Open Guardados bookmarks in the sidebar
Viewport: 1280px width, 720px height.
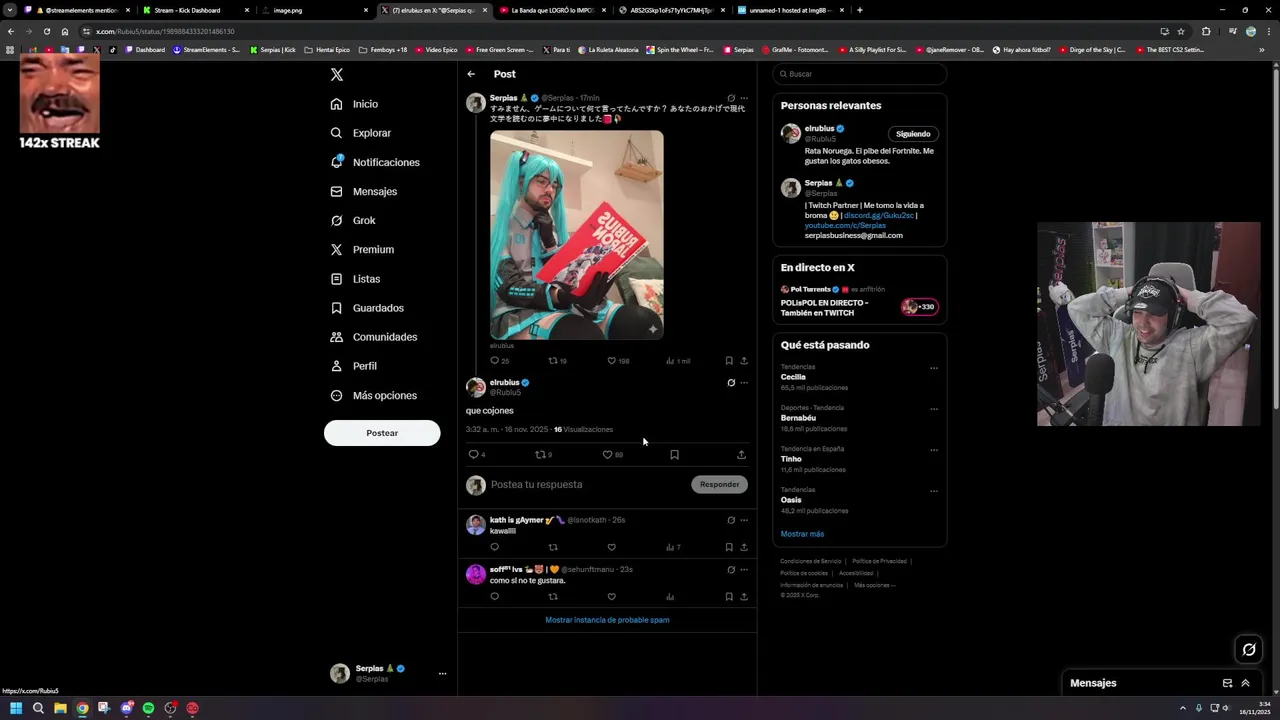(x=367, y=308)
